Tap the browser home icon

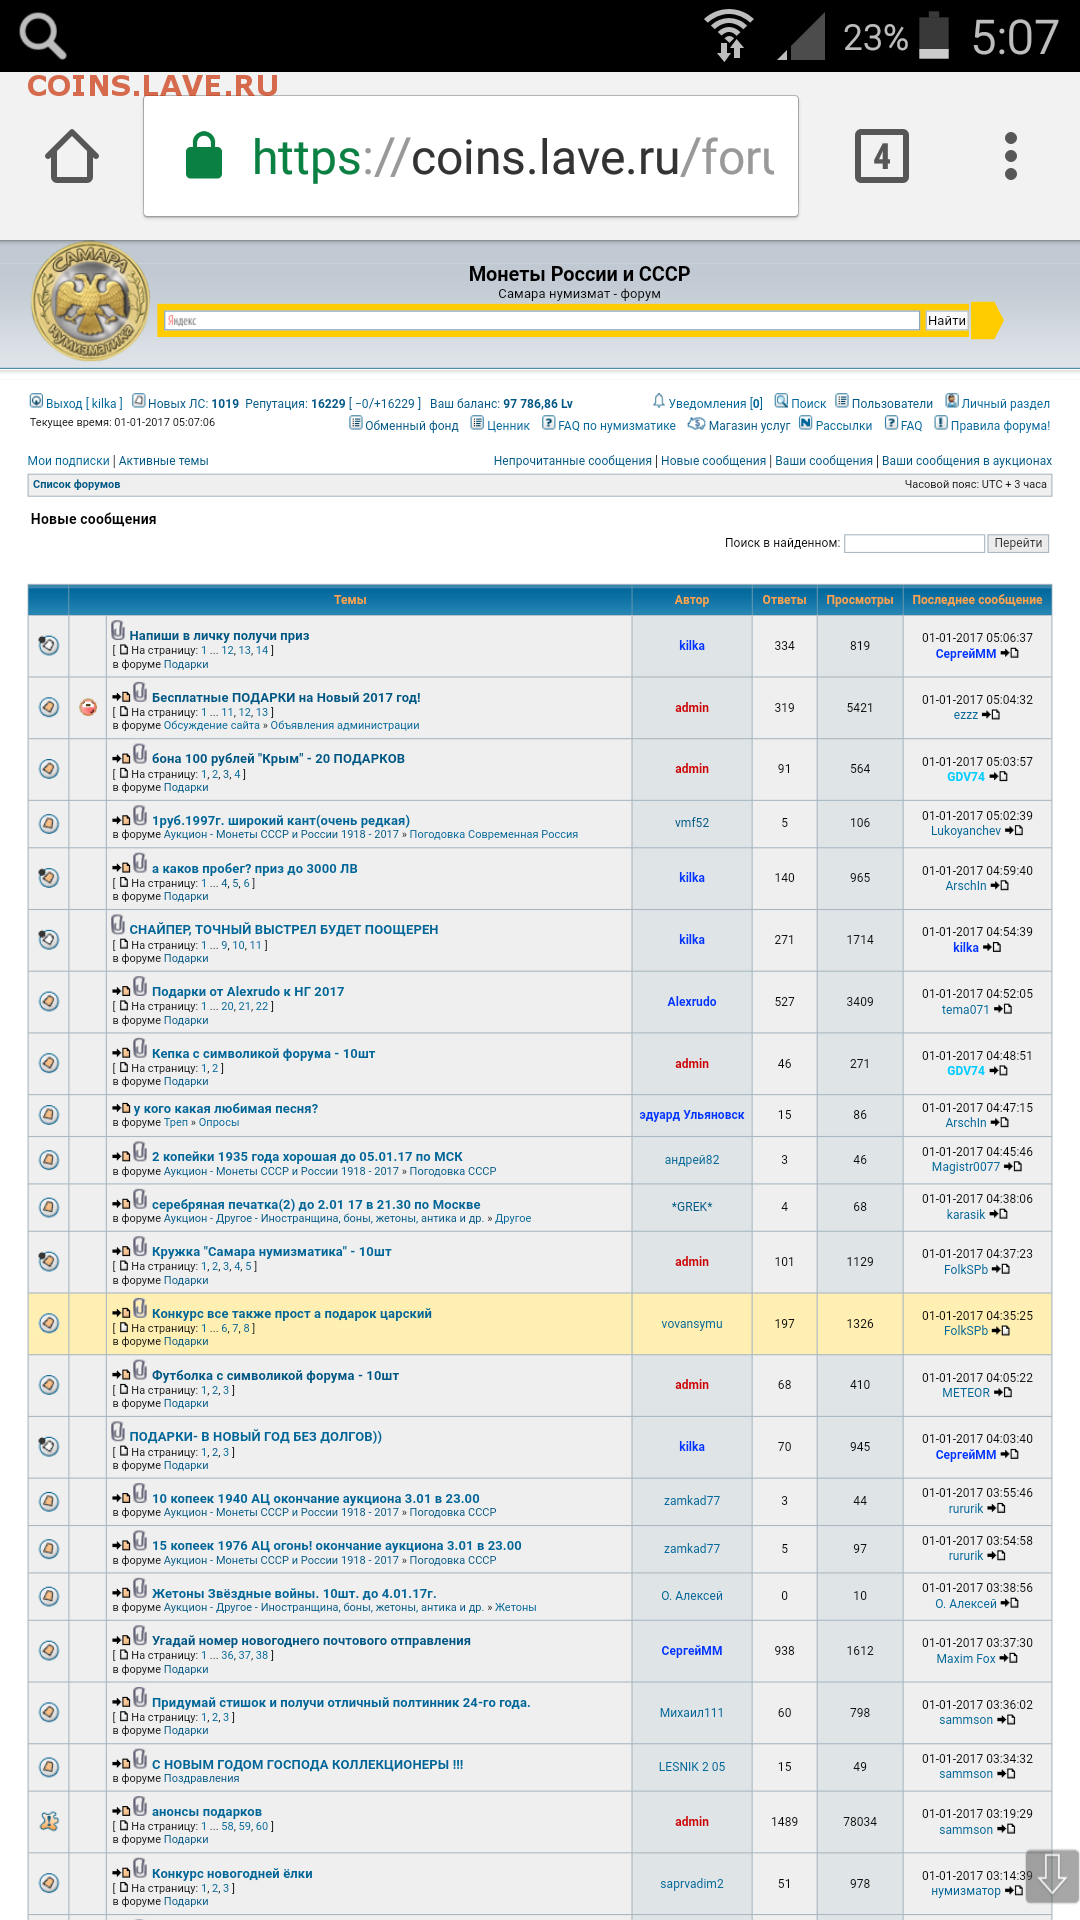(x=72, y=156)
